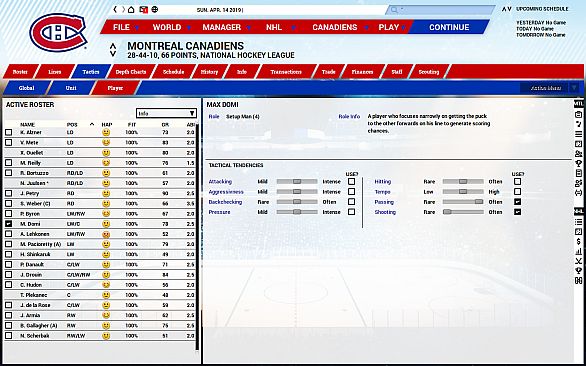Viewport: 586px width, 366px height.
Task: Click the Role Info link
Action: (x=349, y=117)
